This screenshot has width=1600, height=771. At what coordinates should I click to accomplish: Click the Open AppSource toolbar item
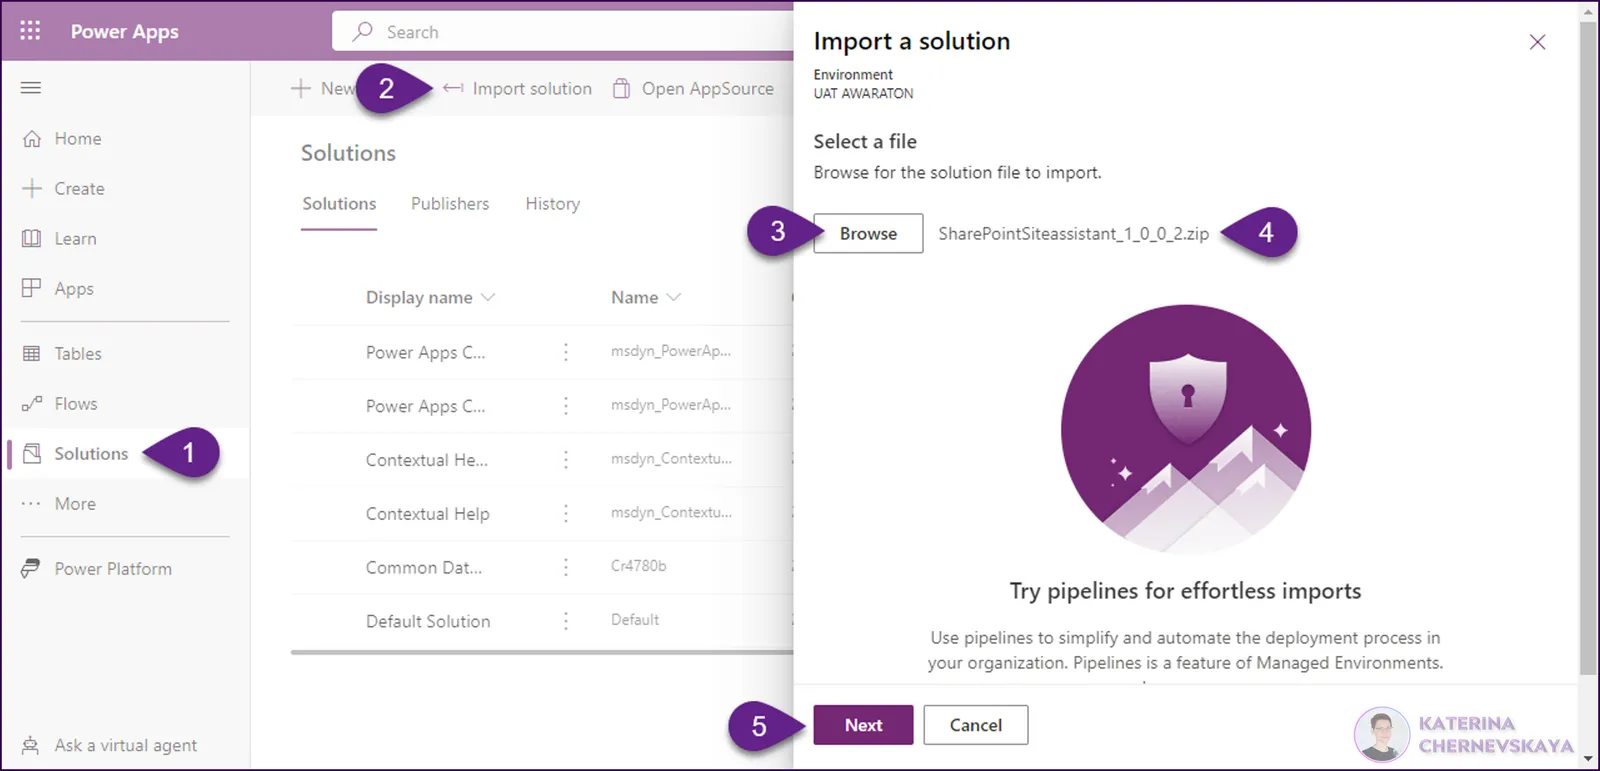click(693, 89)
